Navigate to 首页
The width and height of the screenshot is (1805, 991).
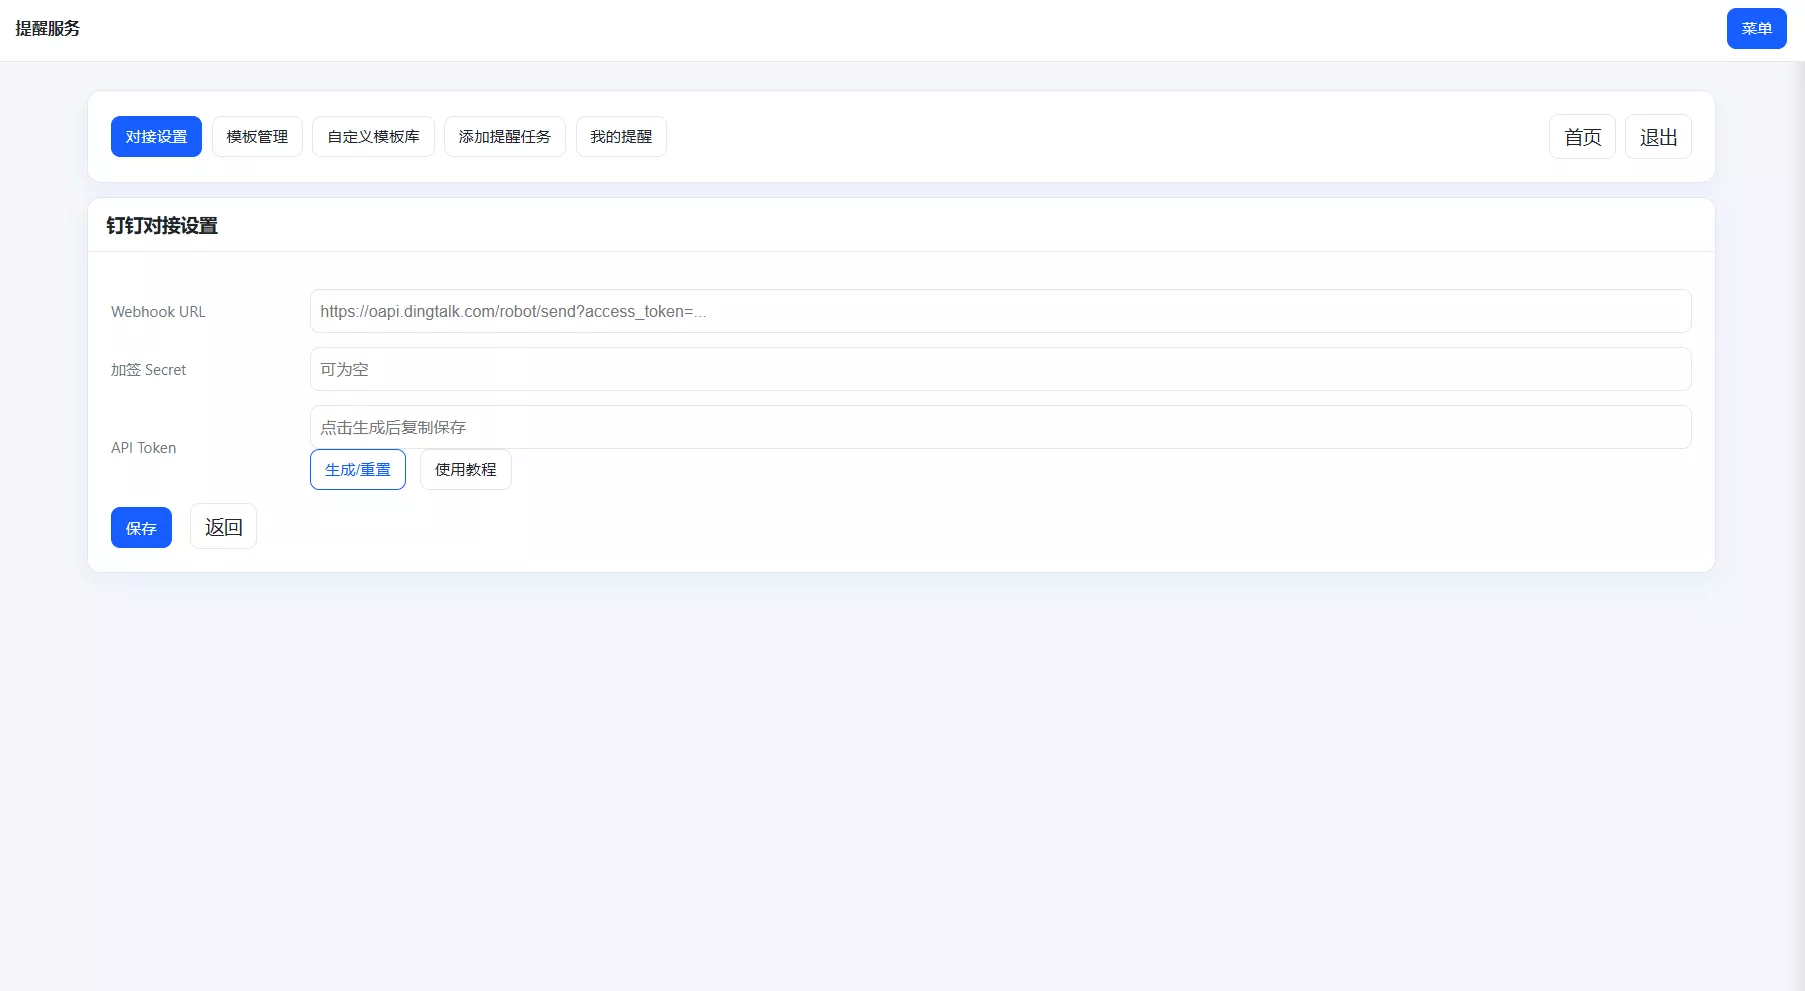[x=1582, y=136]
